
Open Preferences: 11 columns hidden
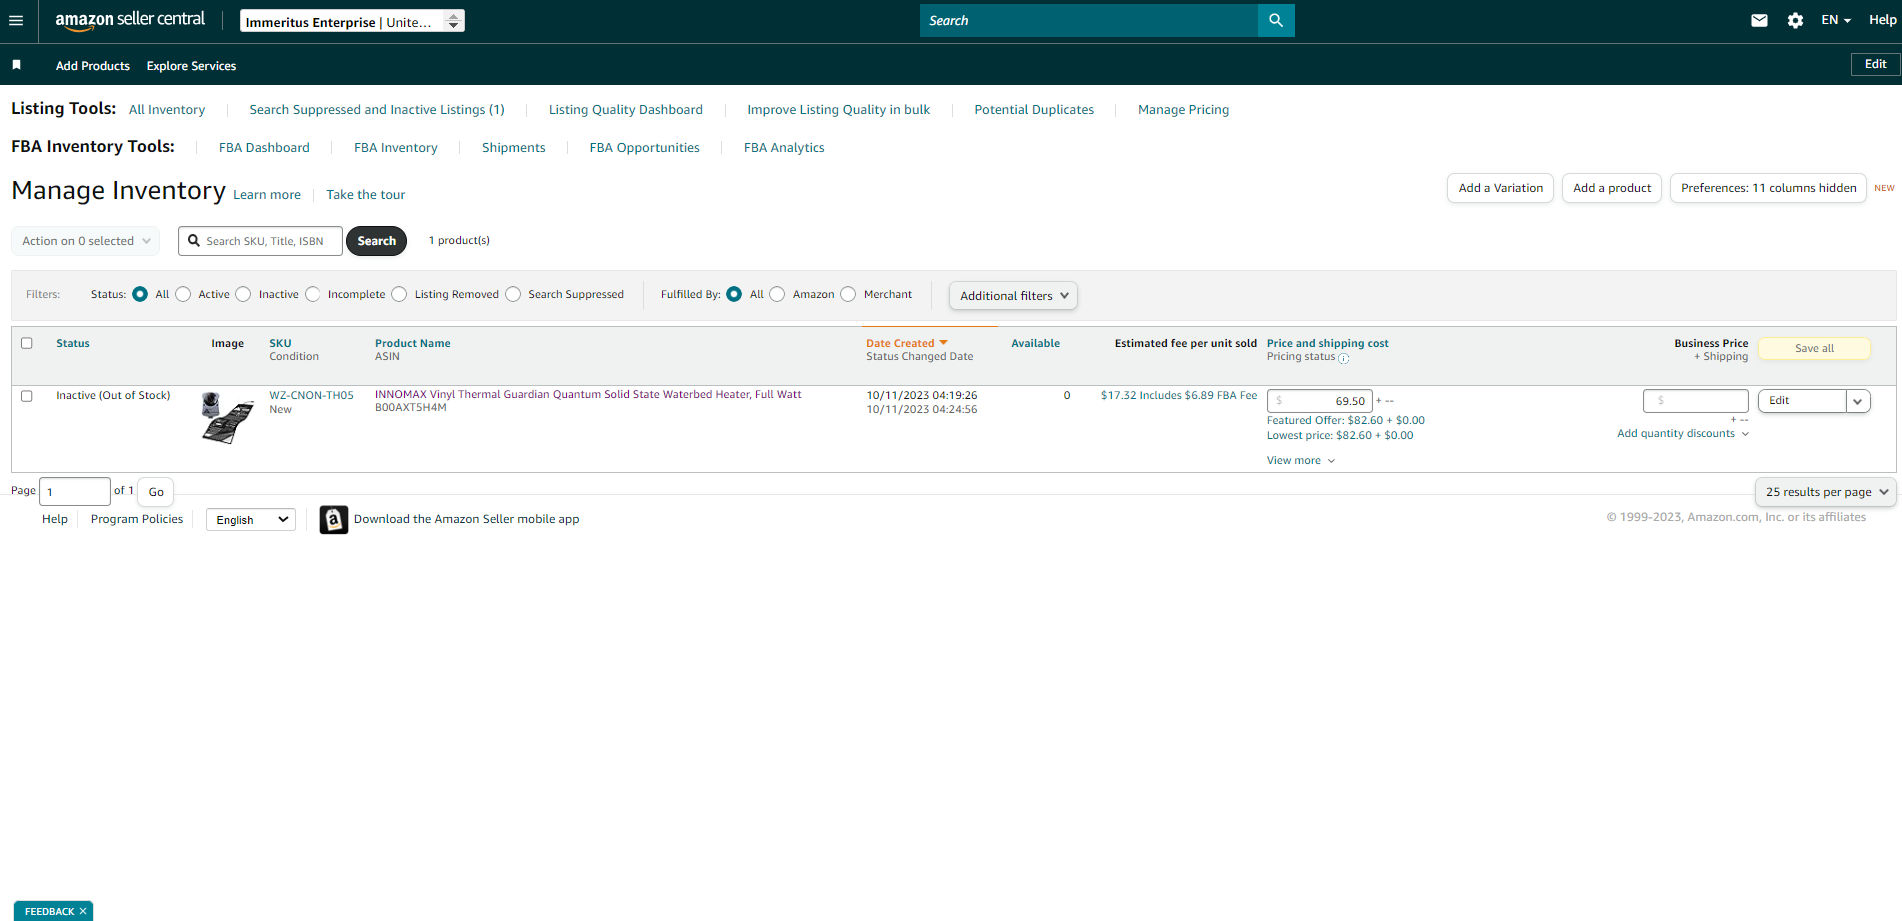pyautogui.click(x=1768, y=188)
